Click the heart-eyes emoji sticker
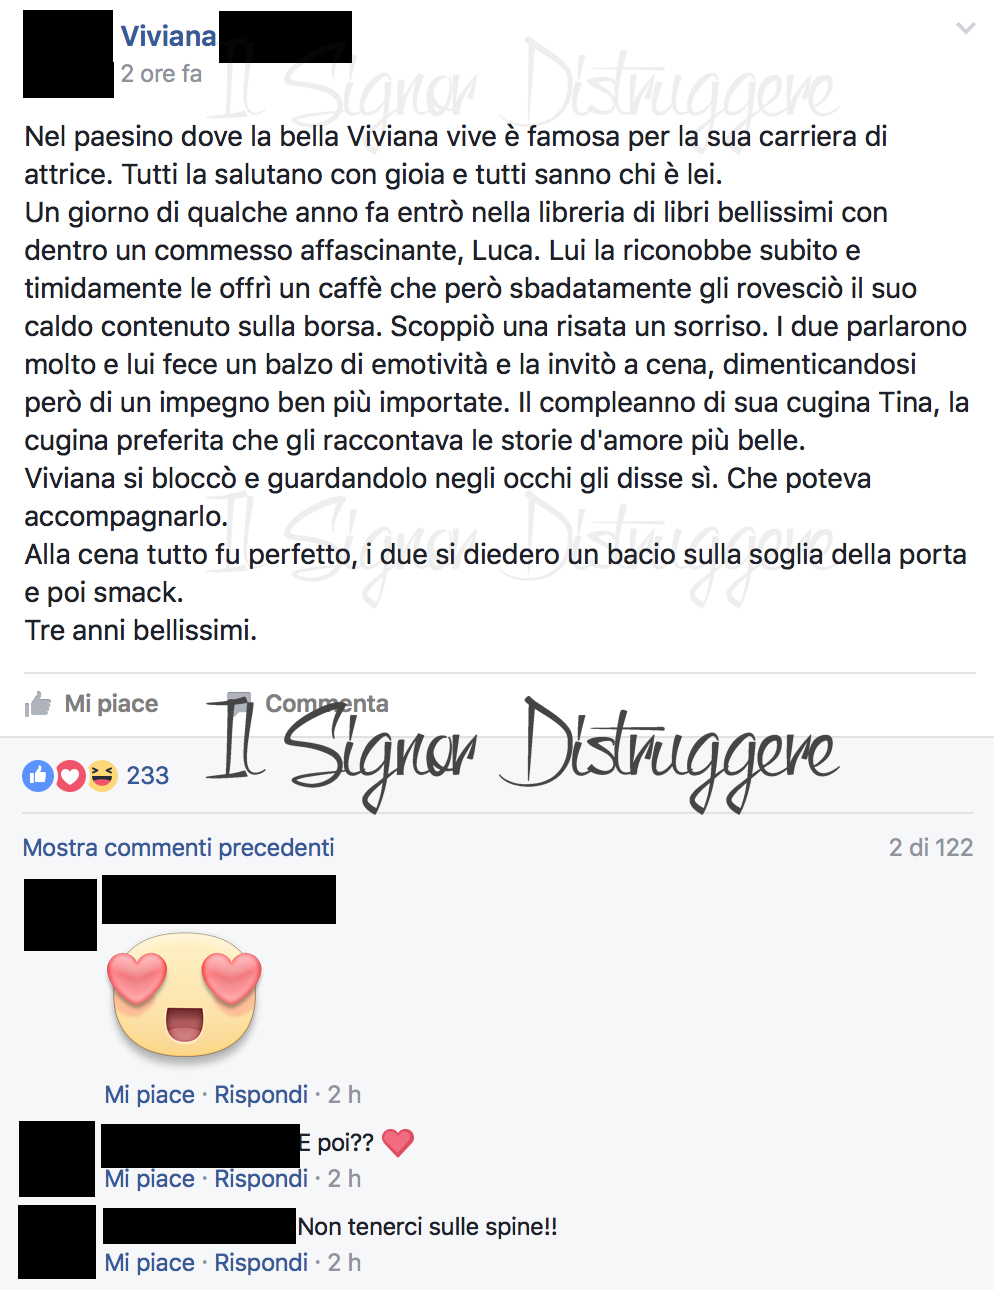Viewport: 994px width, 1290px height. click(185, 995)
